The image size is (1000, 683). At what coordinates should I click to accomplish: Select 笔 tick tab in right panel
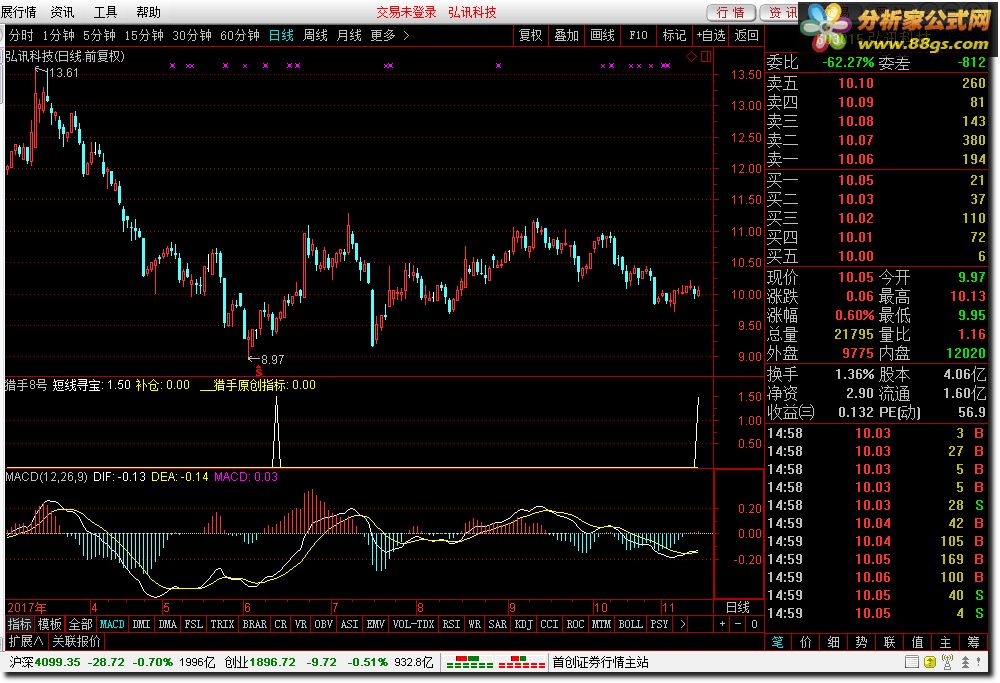(x=778, y=642)
